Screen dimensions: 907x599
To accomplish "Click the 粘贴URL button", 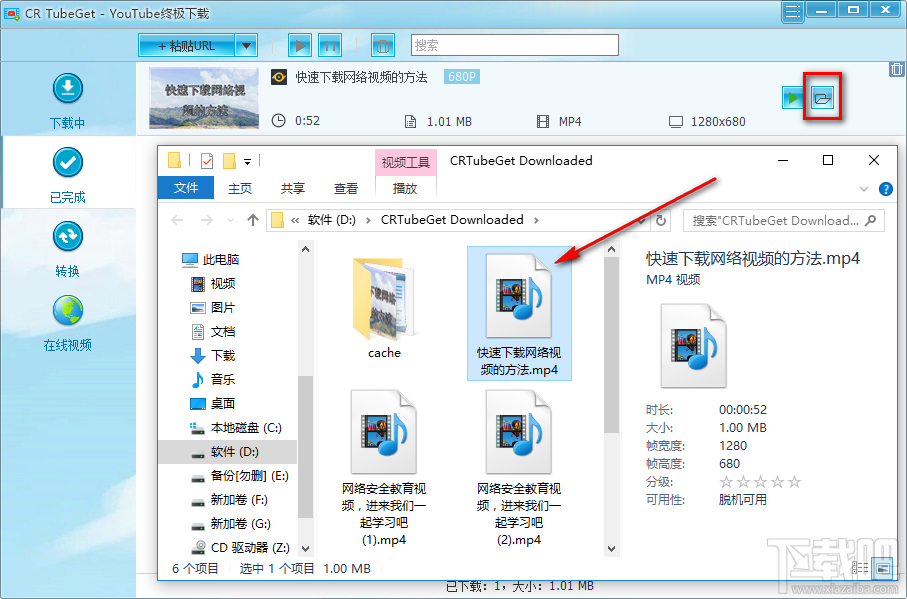I will point(186,46).
